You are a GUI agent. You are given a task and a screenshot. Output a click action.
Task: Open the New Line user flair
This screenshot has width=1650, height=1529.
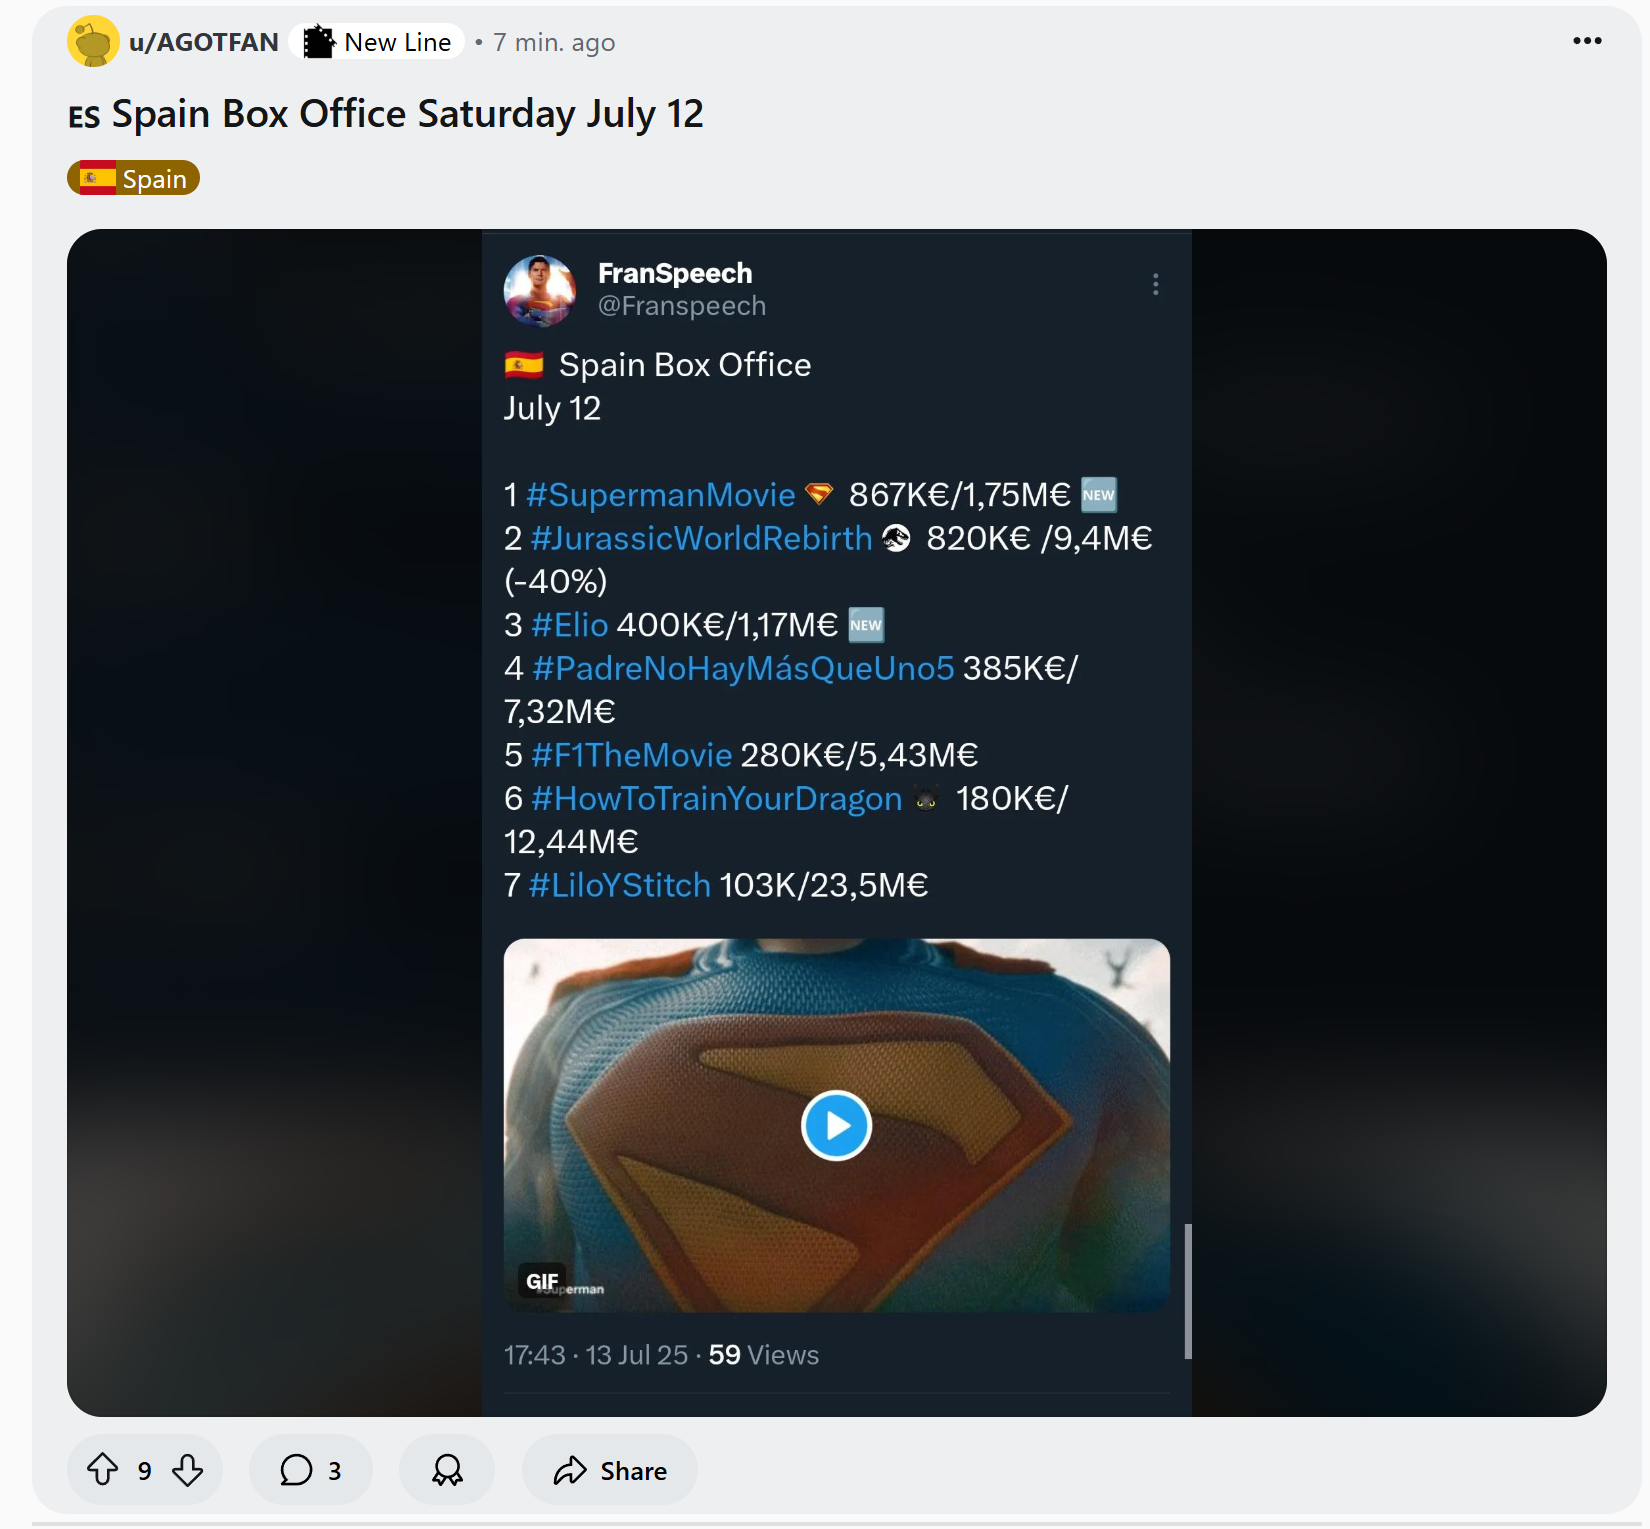pyautogui.click(x=377, y=42)
